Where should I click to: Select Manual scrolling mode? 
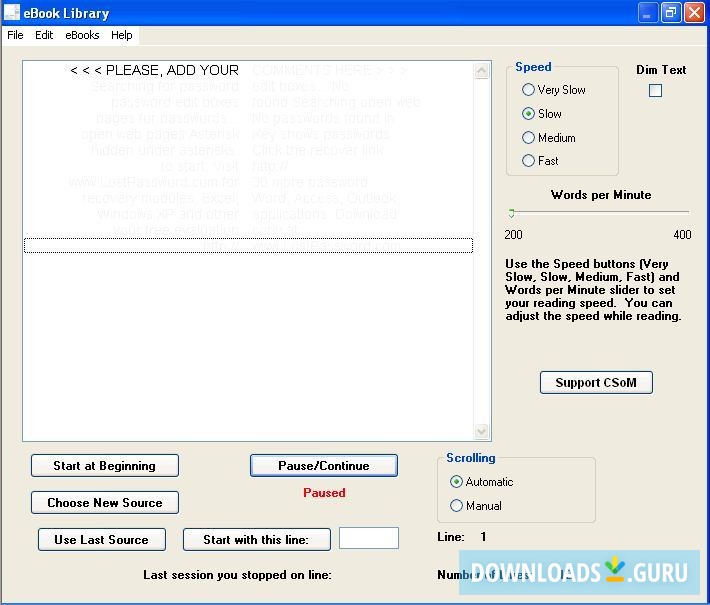(x=475, y=506)
